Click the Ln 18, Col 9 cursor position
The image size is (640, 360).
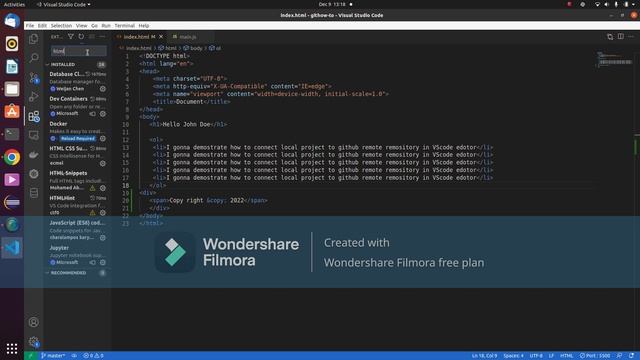484,356
